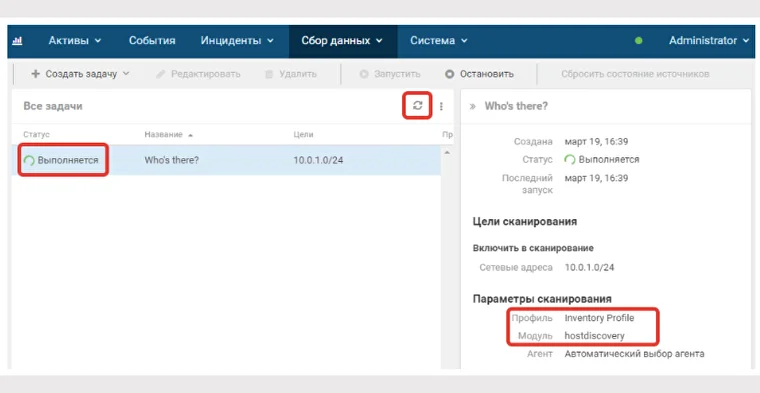The image size is (760, 393).
Task: Select the Who's there? task row
Action: (226, 160)
